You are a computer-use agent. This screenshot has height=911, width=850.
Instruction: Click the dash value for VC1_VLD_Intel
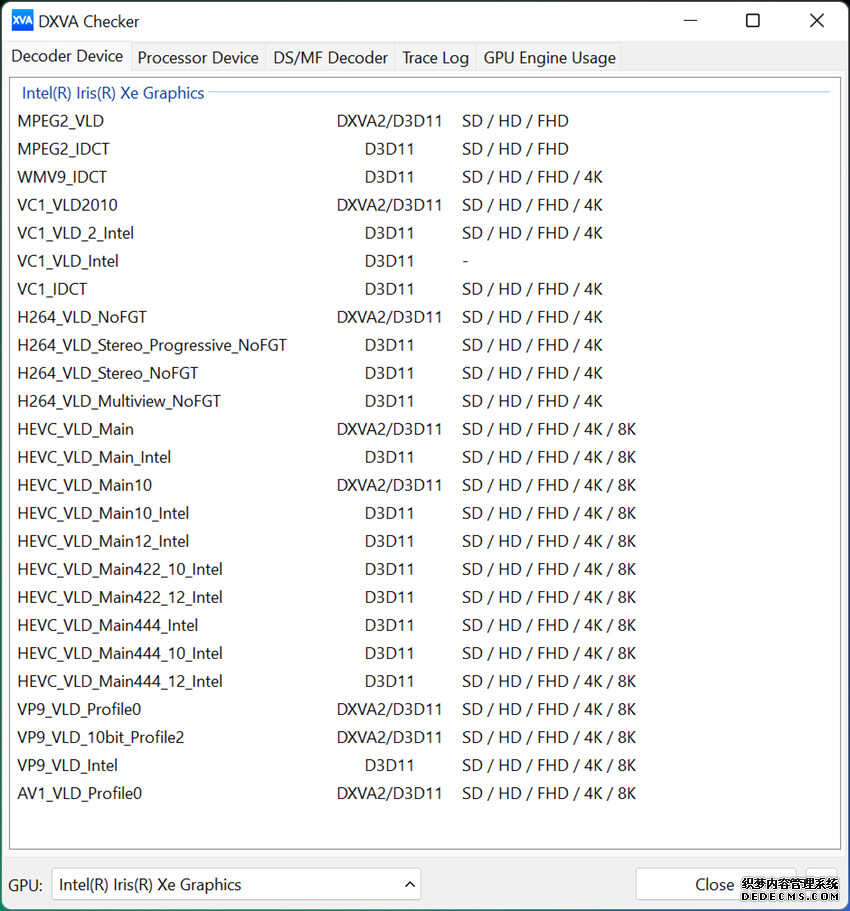[x=465, y=261]
